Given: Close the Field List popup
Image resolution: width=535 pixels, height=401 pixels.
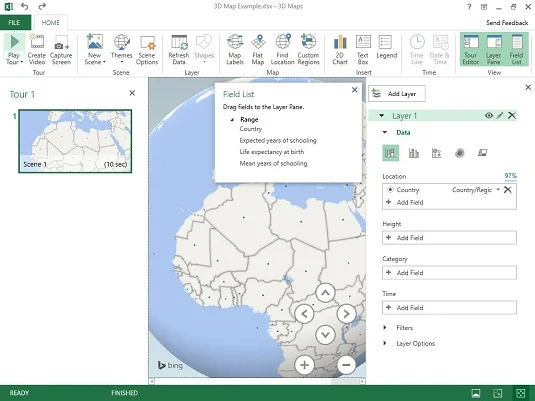Looking at the screenshot, I should pos(355,90).
